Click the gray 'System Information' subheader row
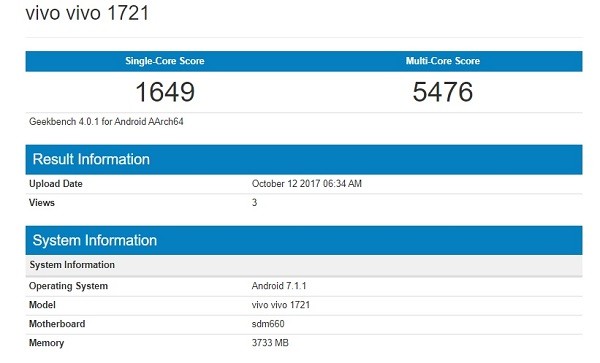 coord(304,265)
